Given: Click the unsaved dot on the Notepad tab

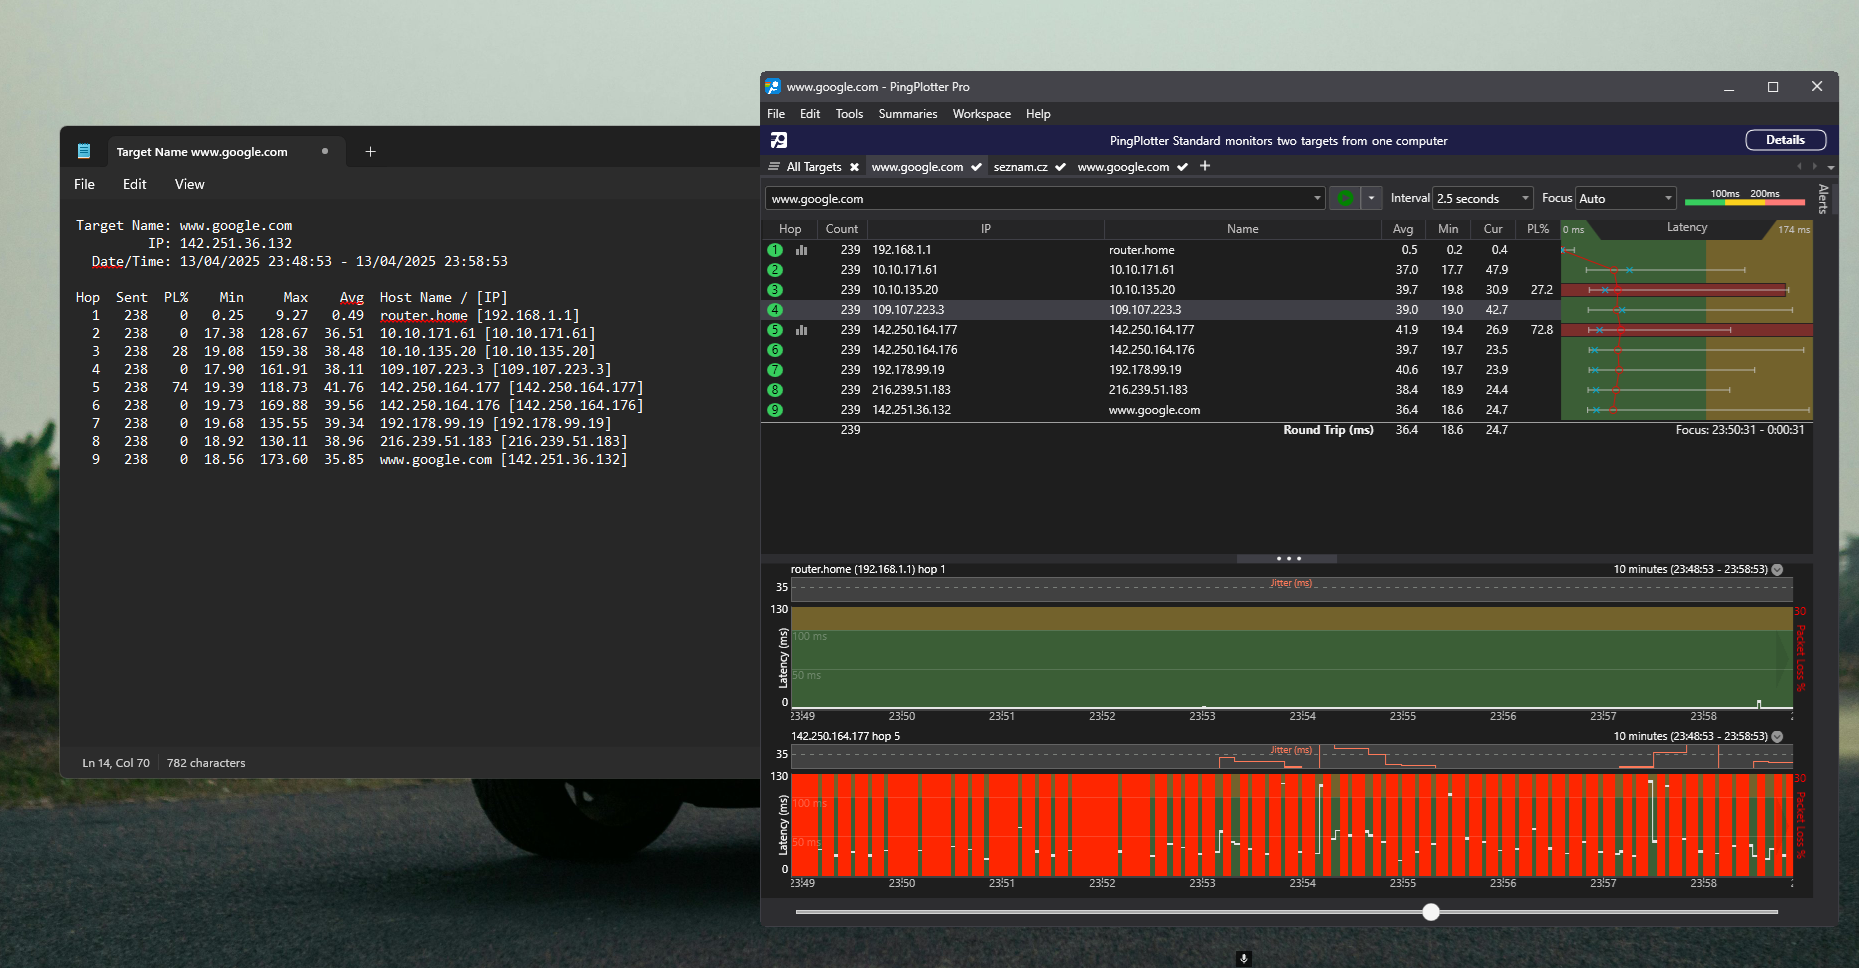Looking at the screenshot, I should [x=325, y=151].
